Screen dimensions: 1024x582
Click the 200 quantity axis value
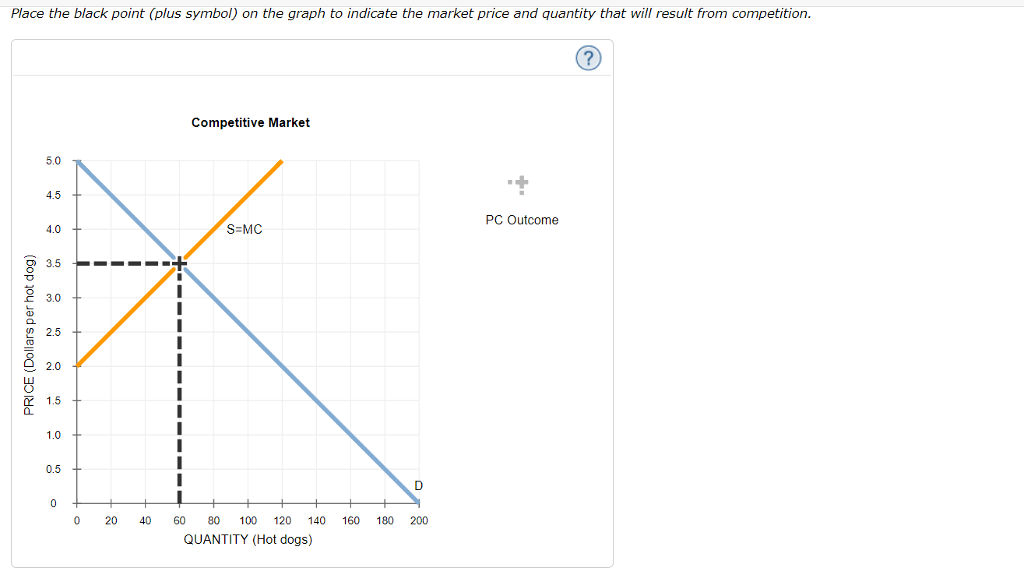tap(419, 520)
